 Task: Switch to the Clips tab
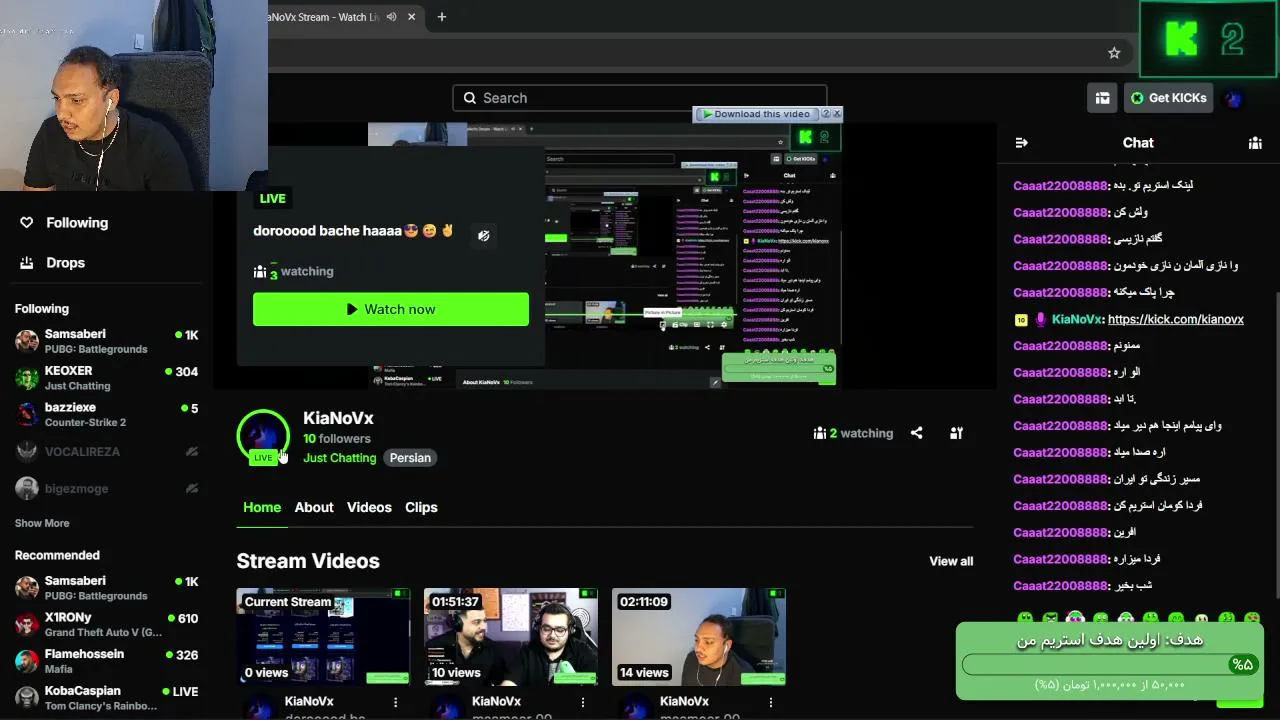(x=421, y=507)
